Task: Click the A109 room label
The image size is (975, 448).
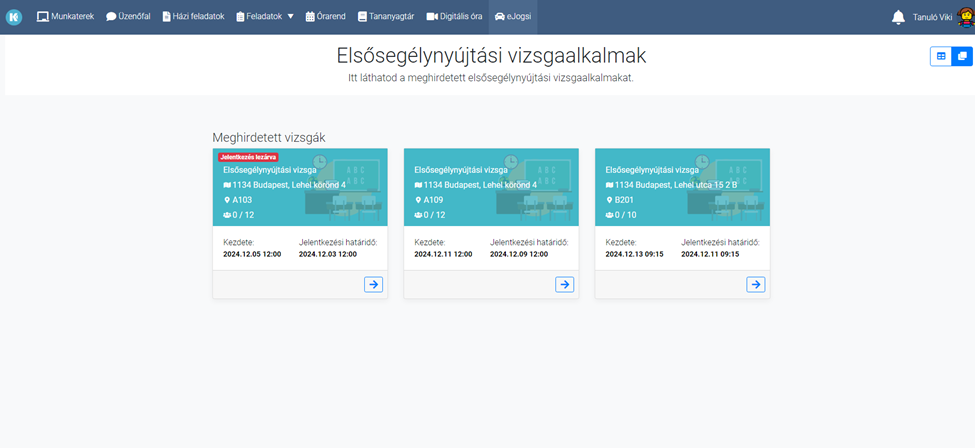Action: (x=433, y=200)
